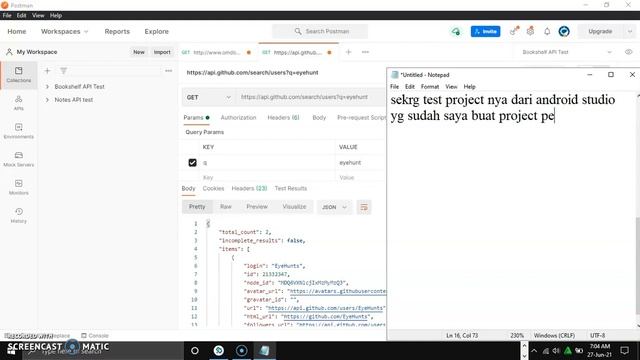Viewport: 640px width, 360px height.
Task: Toggle the response word wrap icon
Action: (x=364, y=207)
